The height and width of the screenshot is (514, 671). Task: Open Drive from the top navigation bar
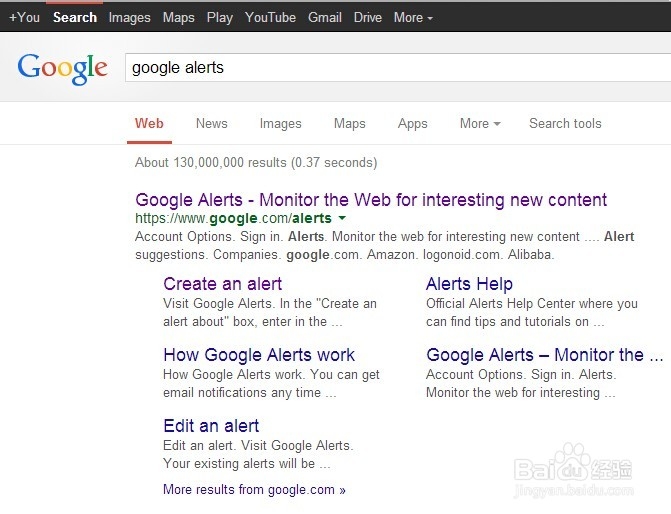click(x=368, y=18)
